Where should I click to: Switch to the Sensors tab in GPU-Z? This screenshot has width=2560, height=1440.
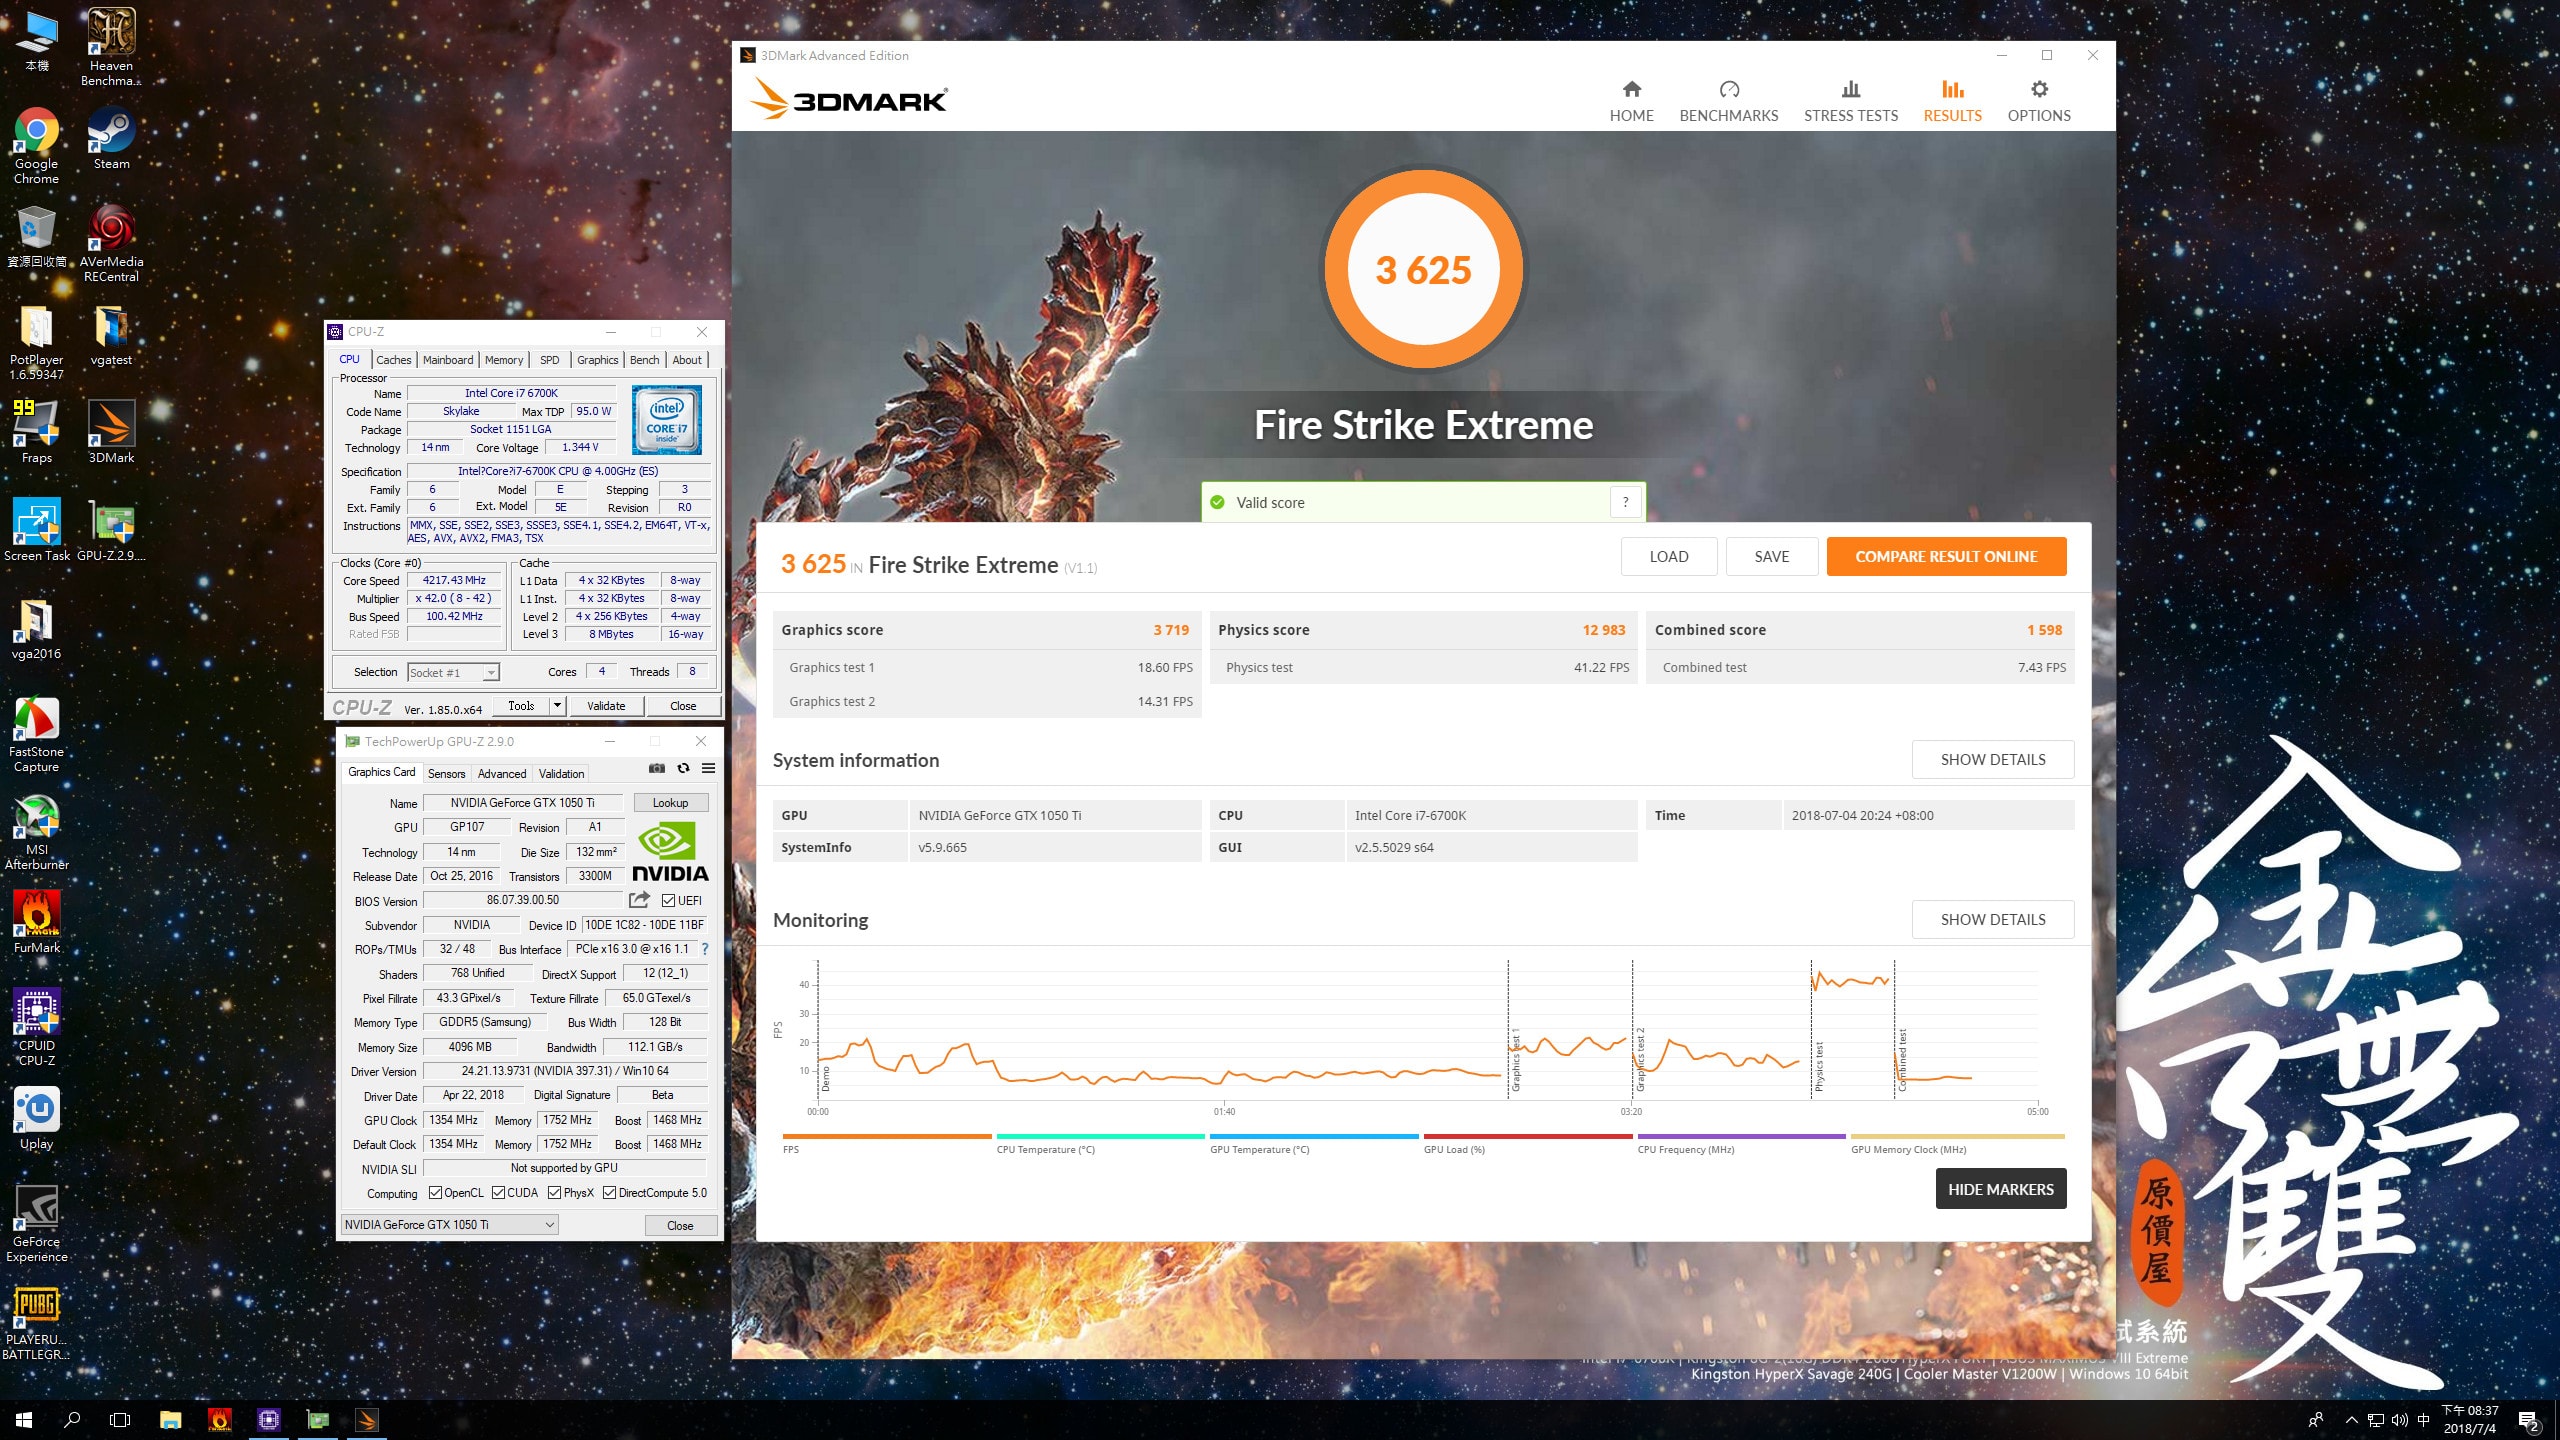(446, 773)
